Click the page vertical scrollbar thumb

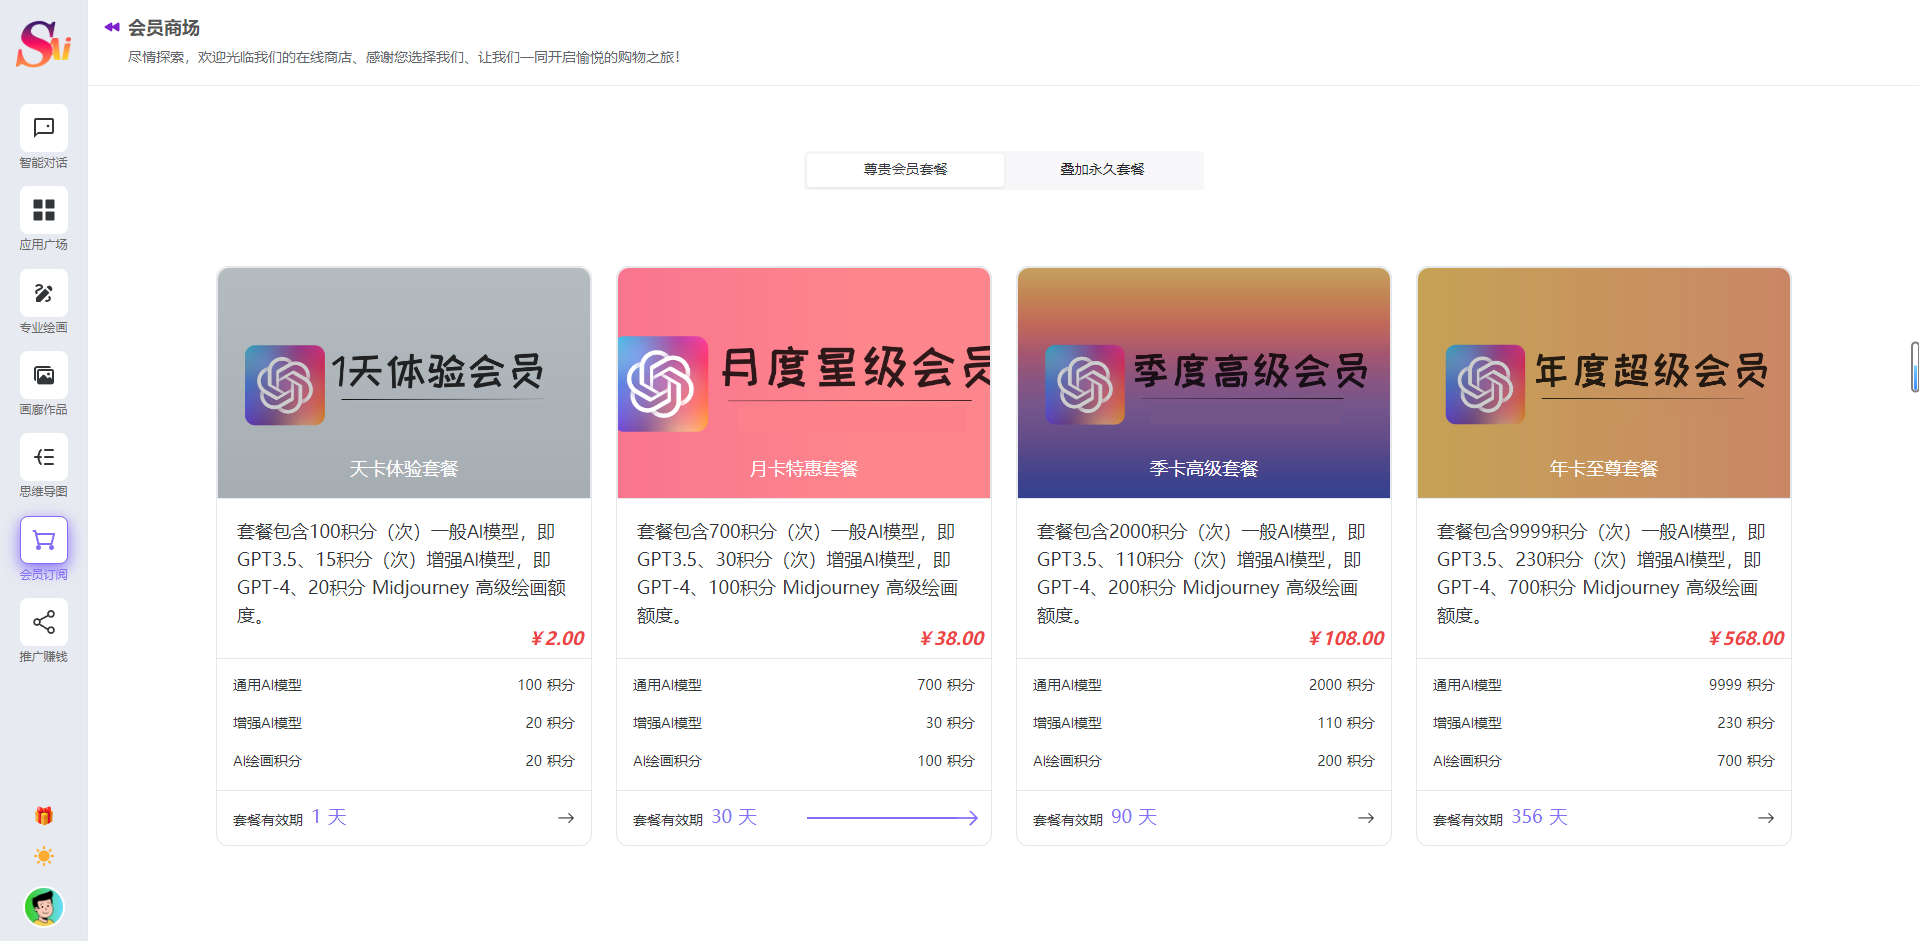pyautogui.click(x=1914, y=367)
